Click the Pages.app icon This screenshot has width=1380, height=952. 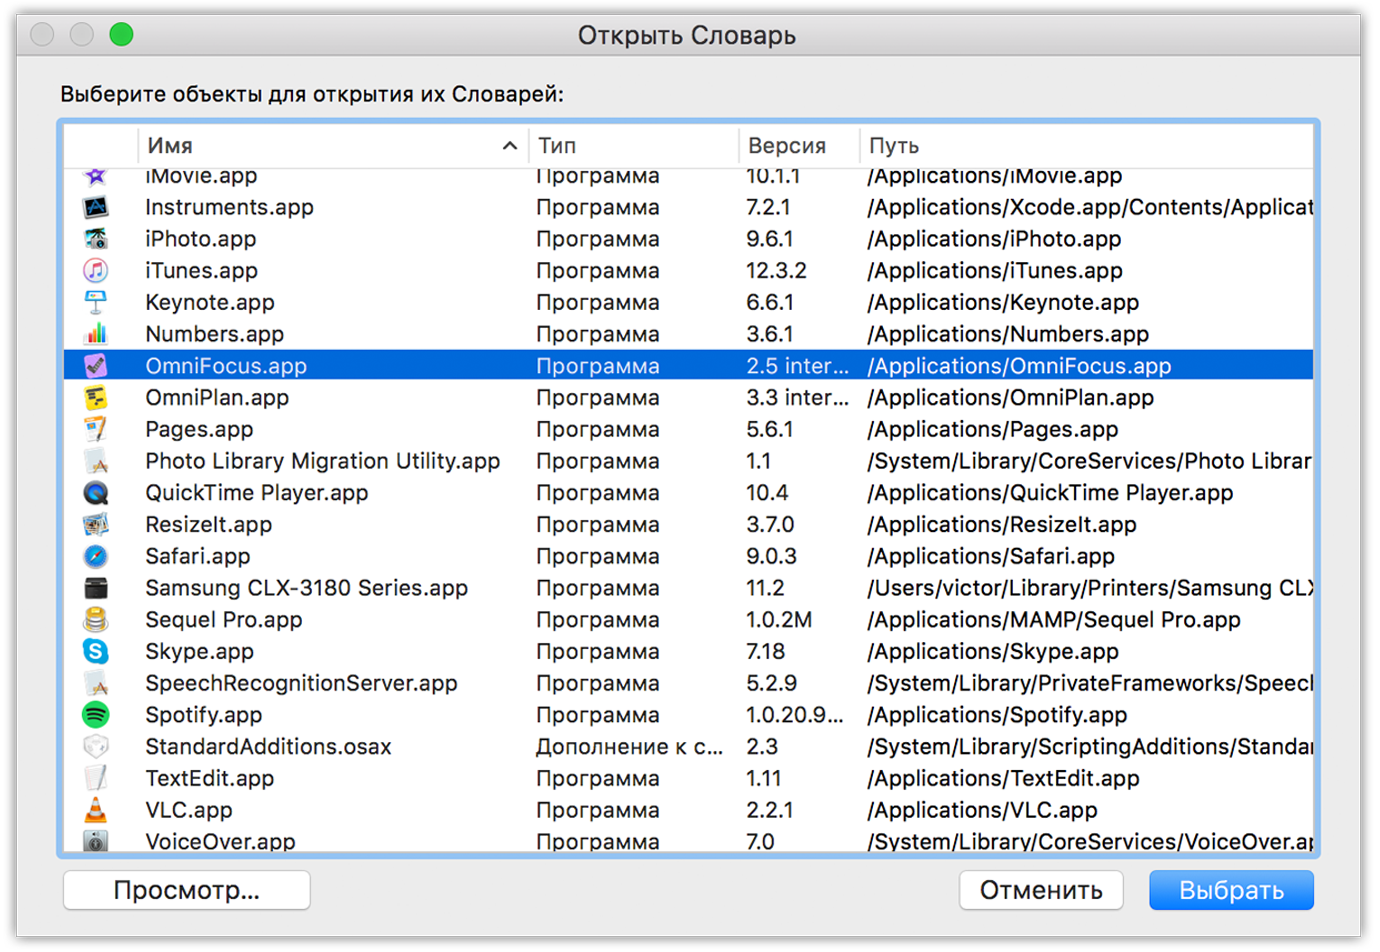[96, 429]
